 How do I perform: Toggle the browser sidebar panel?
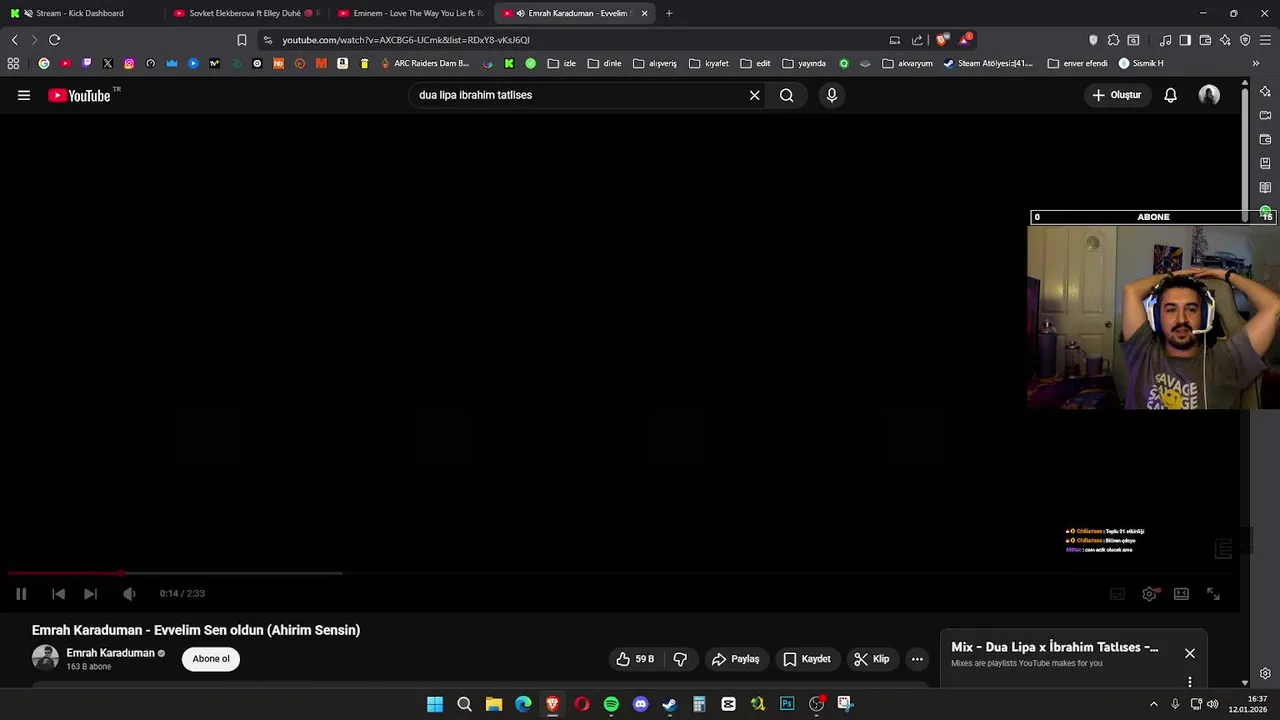tap(1185, 40)
